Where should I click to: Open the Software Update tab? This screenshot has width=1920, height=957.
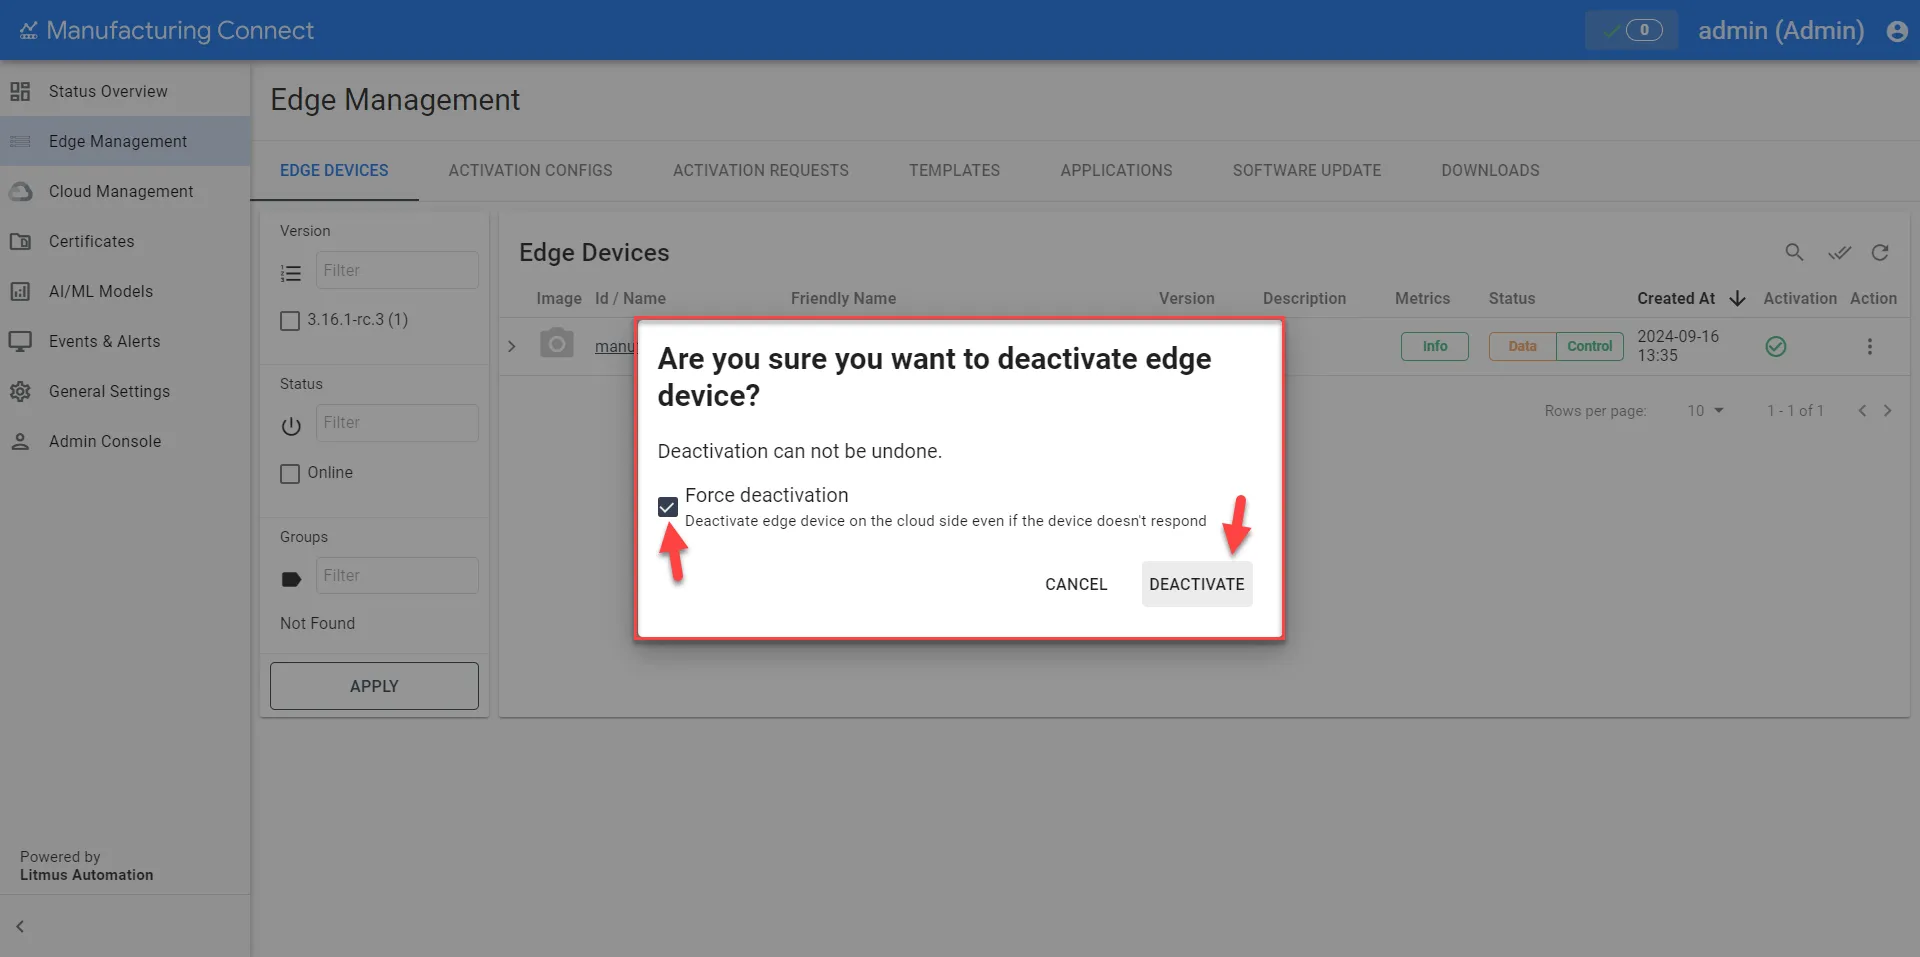coord(1307,170)
